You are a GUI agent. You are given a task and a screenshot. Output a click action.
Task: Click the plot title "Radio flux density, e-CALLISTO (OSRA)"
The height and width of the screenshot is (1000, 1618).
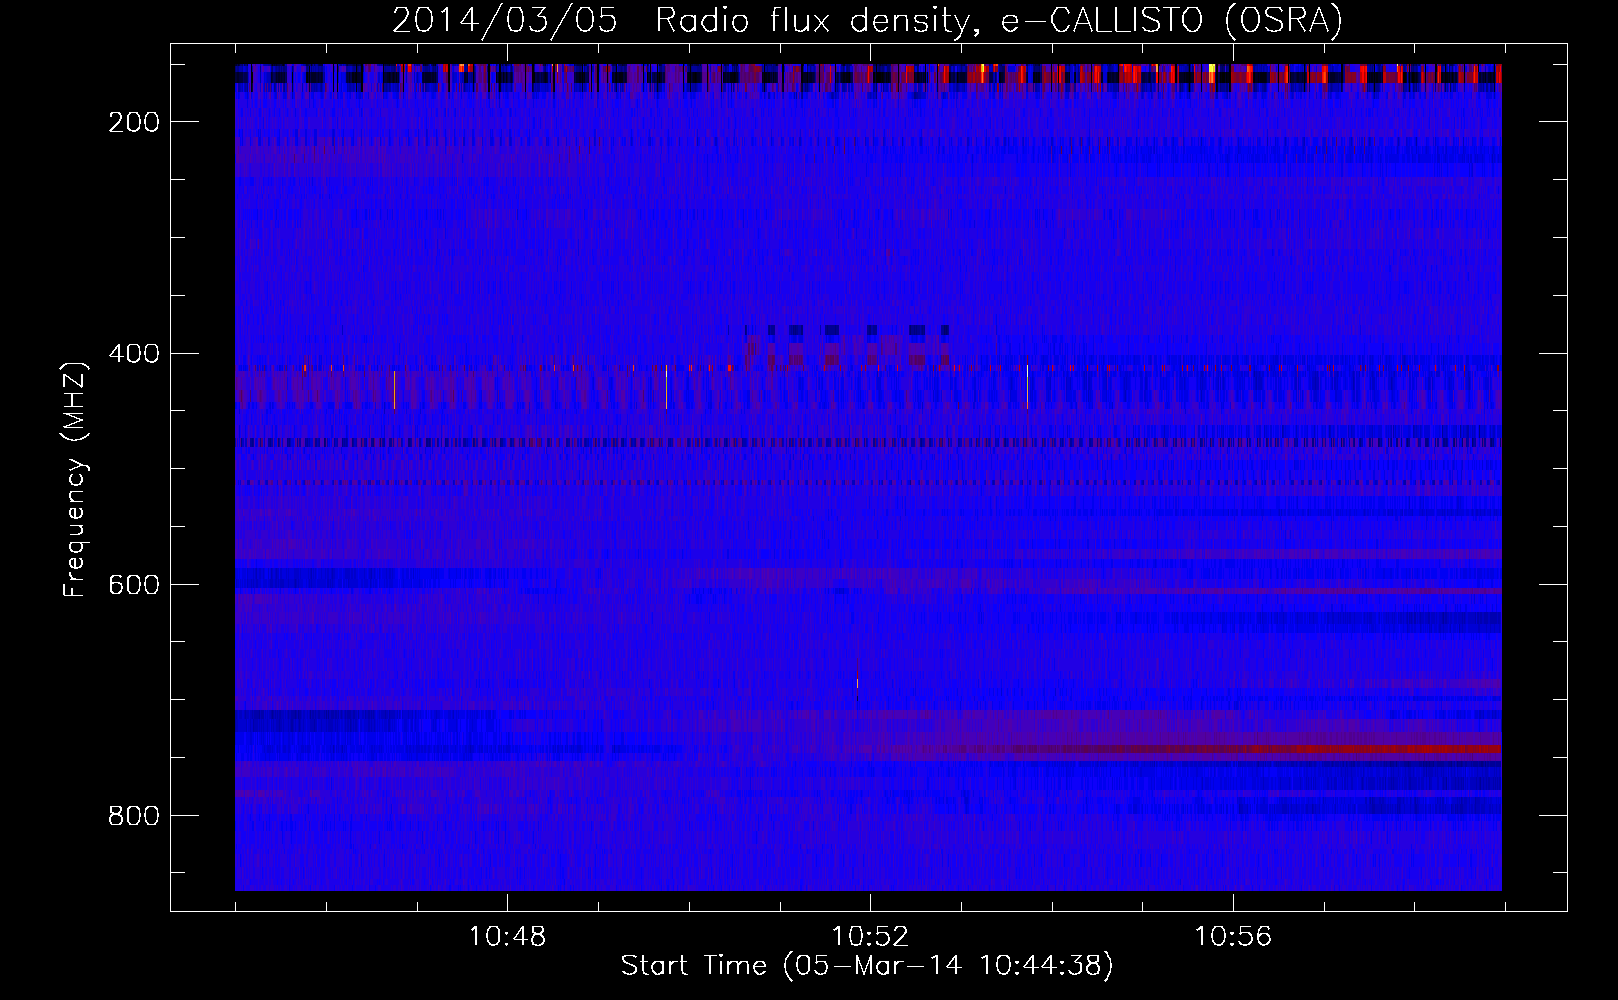click(x=999, y=21)
